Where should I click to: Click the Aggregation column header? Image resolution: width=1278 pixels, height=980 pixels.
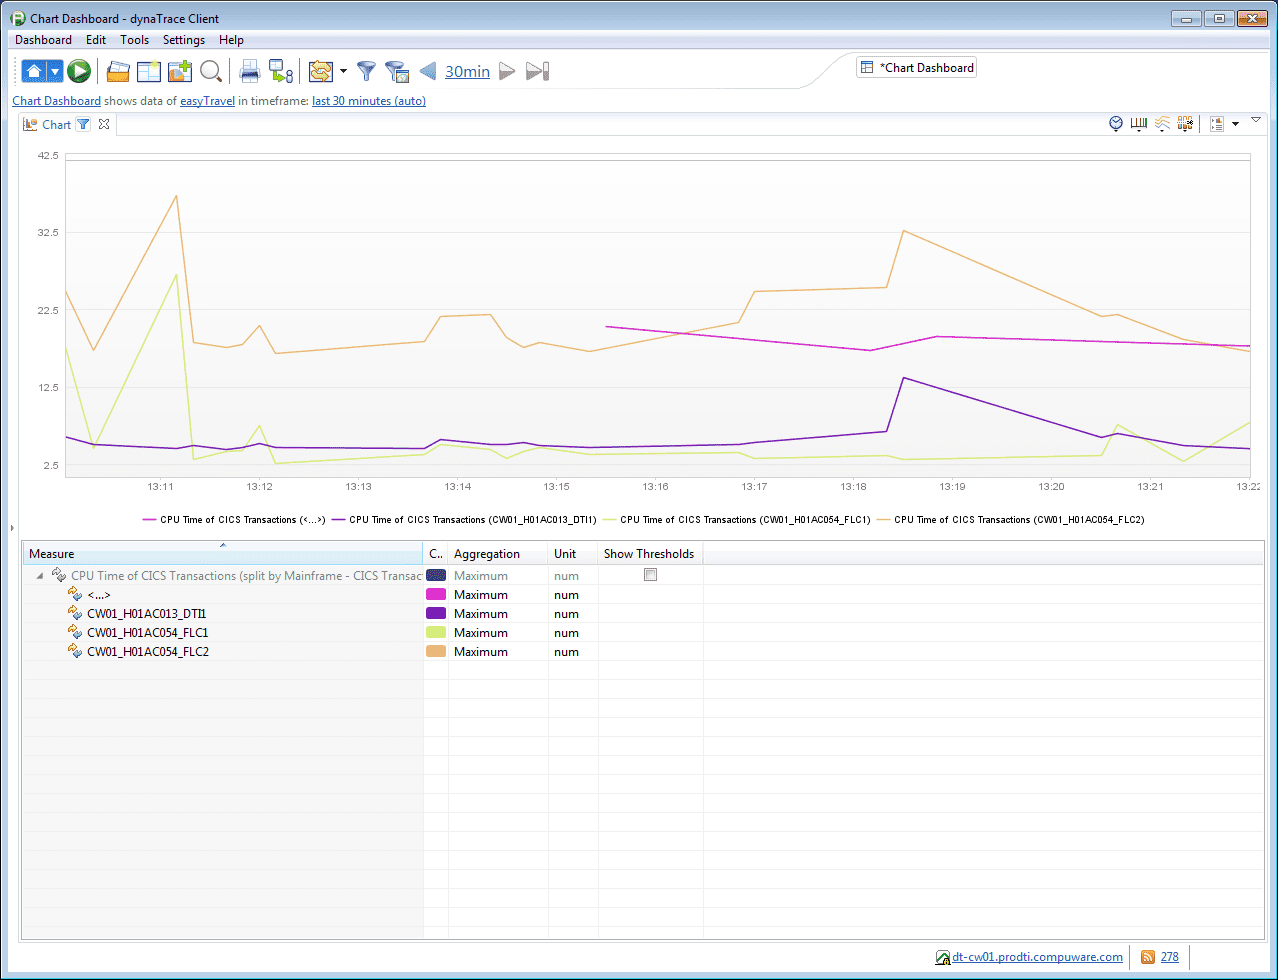(498, 554)
